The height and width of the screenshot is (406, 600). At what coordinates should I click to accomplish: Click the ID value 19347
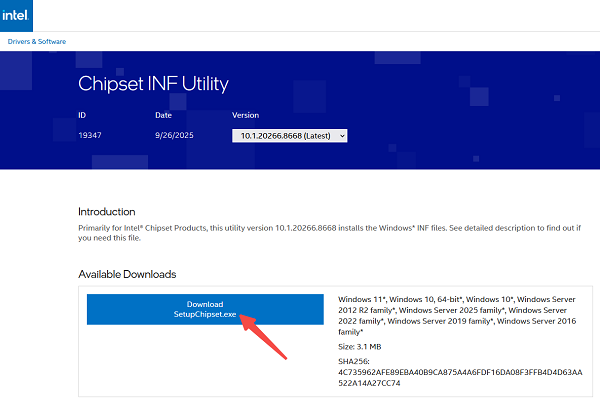click(x=90, y=135)
